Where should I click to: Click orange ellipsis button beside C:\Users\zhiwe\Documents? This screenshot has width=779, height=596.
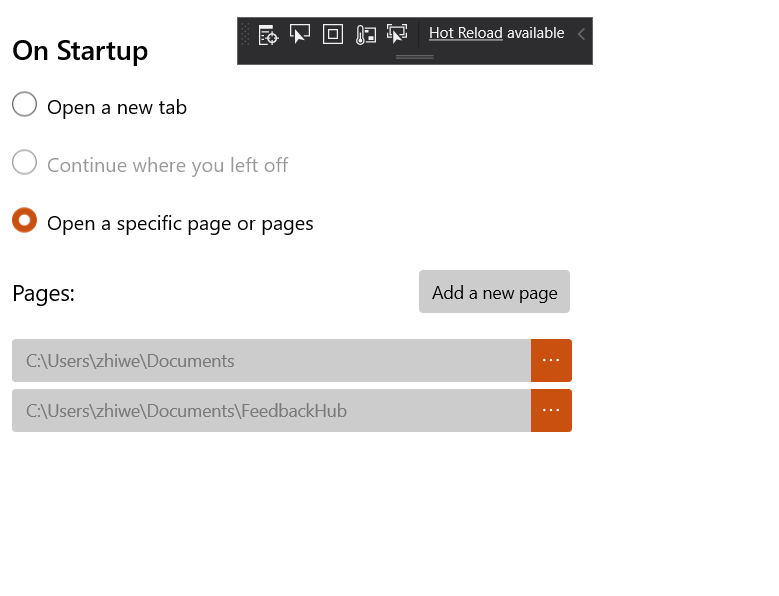(551, 361)
